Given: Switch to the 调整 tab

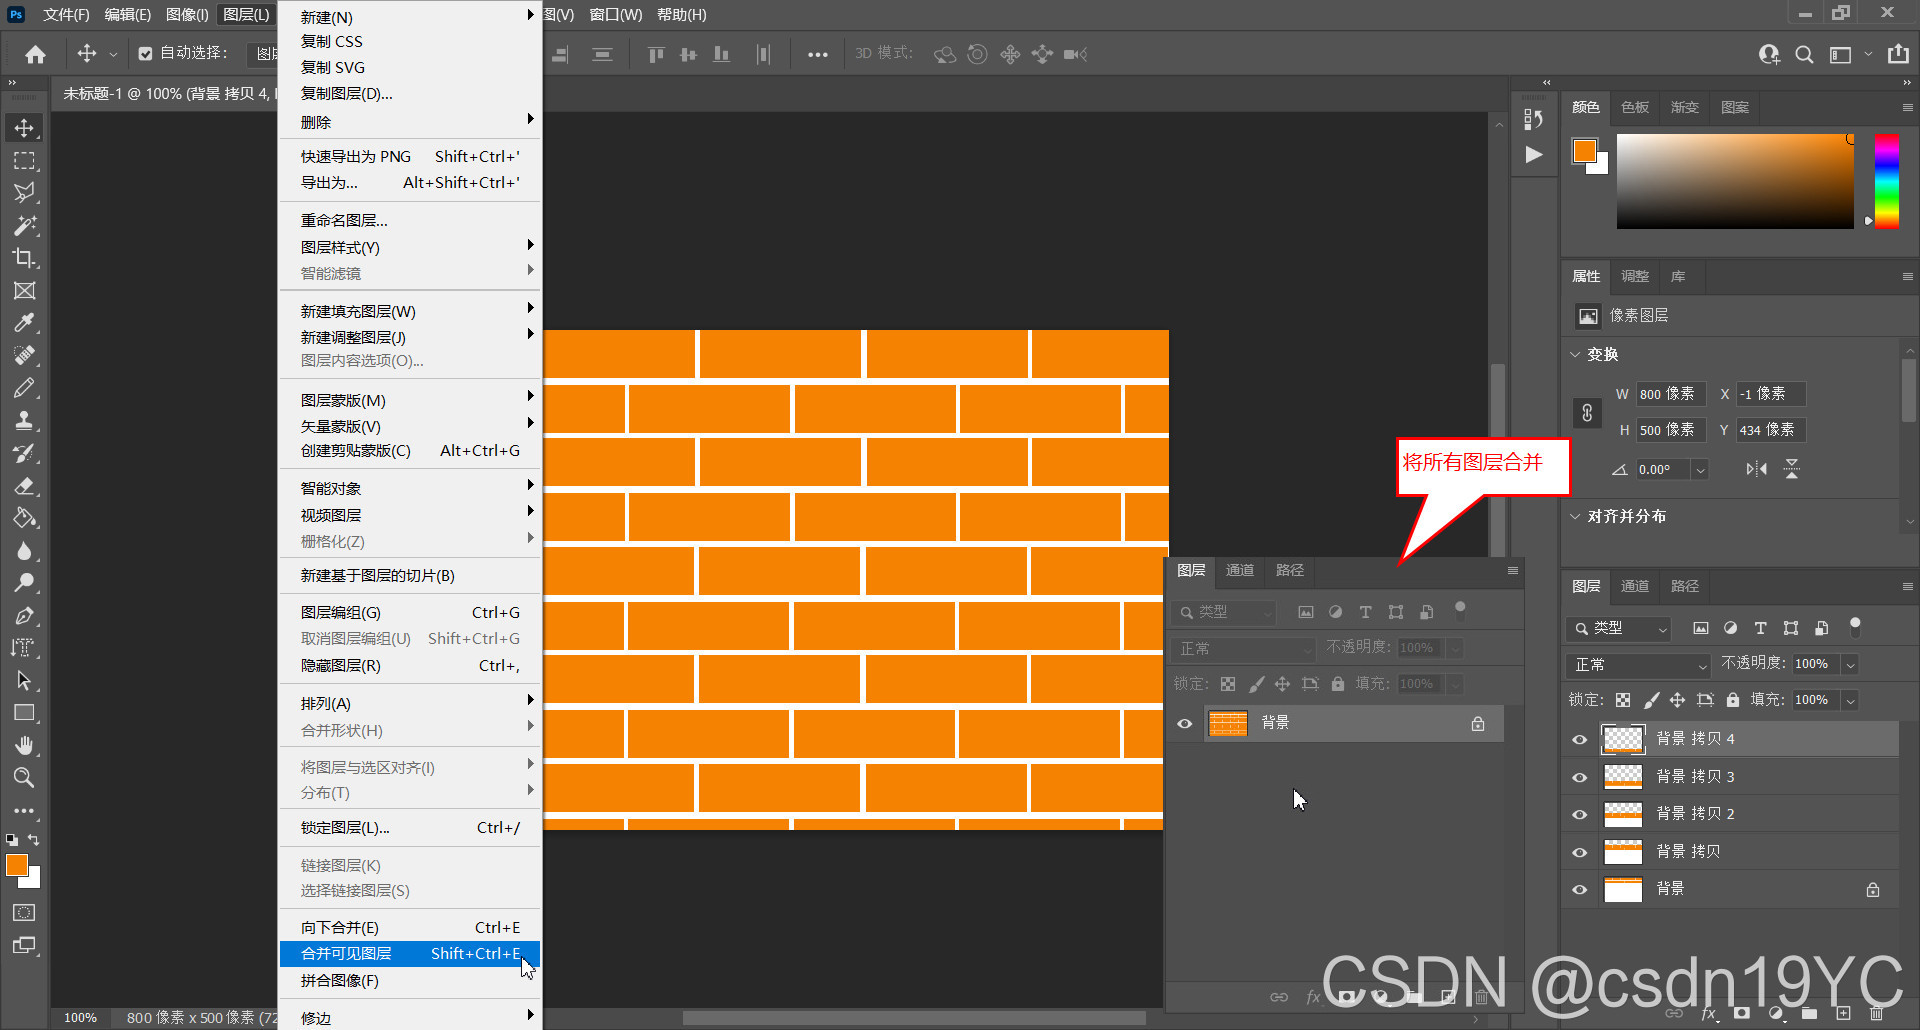Looking at the screenshot, I should [1635, 276].
